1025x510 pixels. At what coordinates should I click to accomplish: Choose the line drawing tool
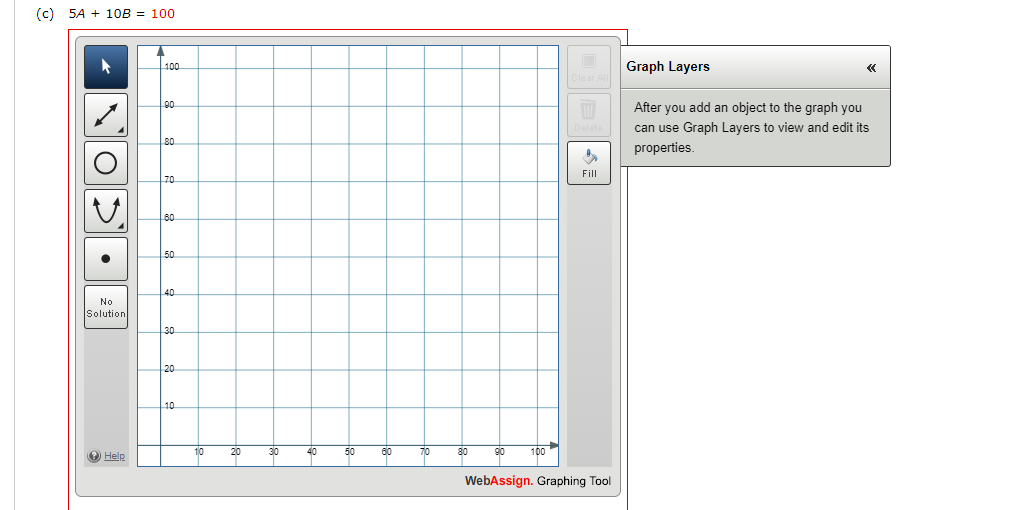106,115
